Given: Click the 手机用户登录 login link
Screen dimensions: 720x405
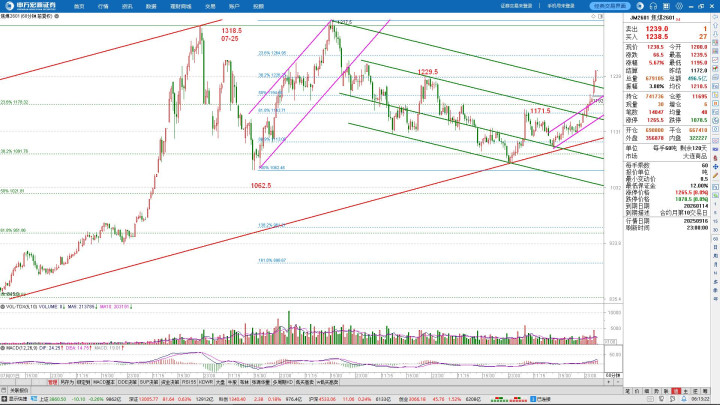Looking at the screenshot, I should point(561,6).
